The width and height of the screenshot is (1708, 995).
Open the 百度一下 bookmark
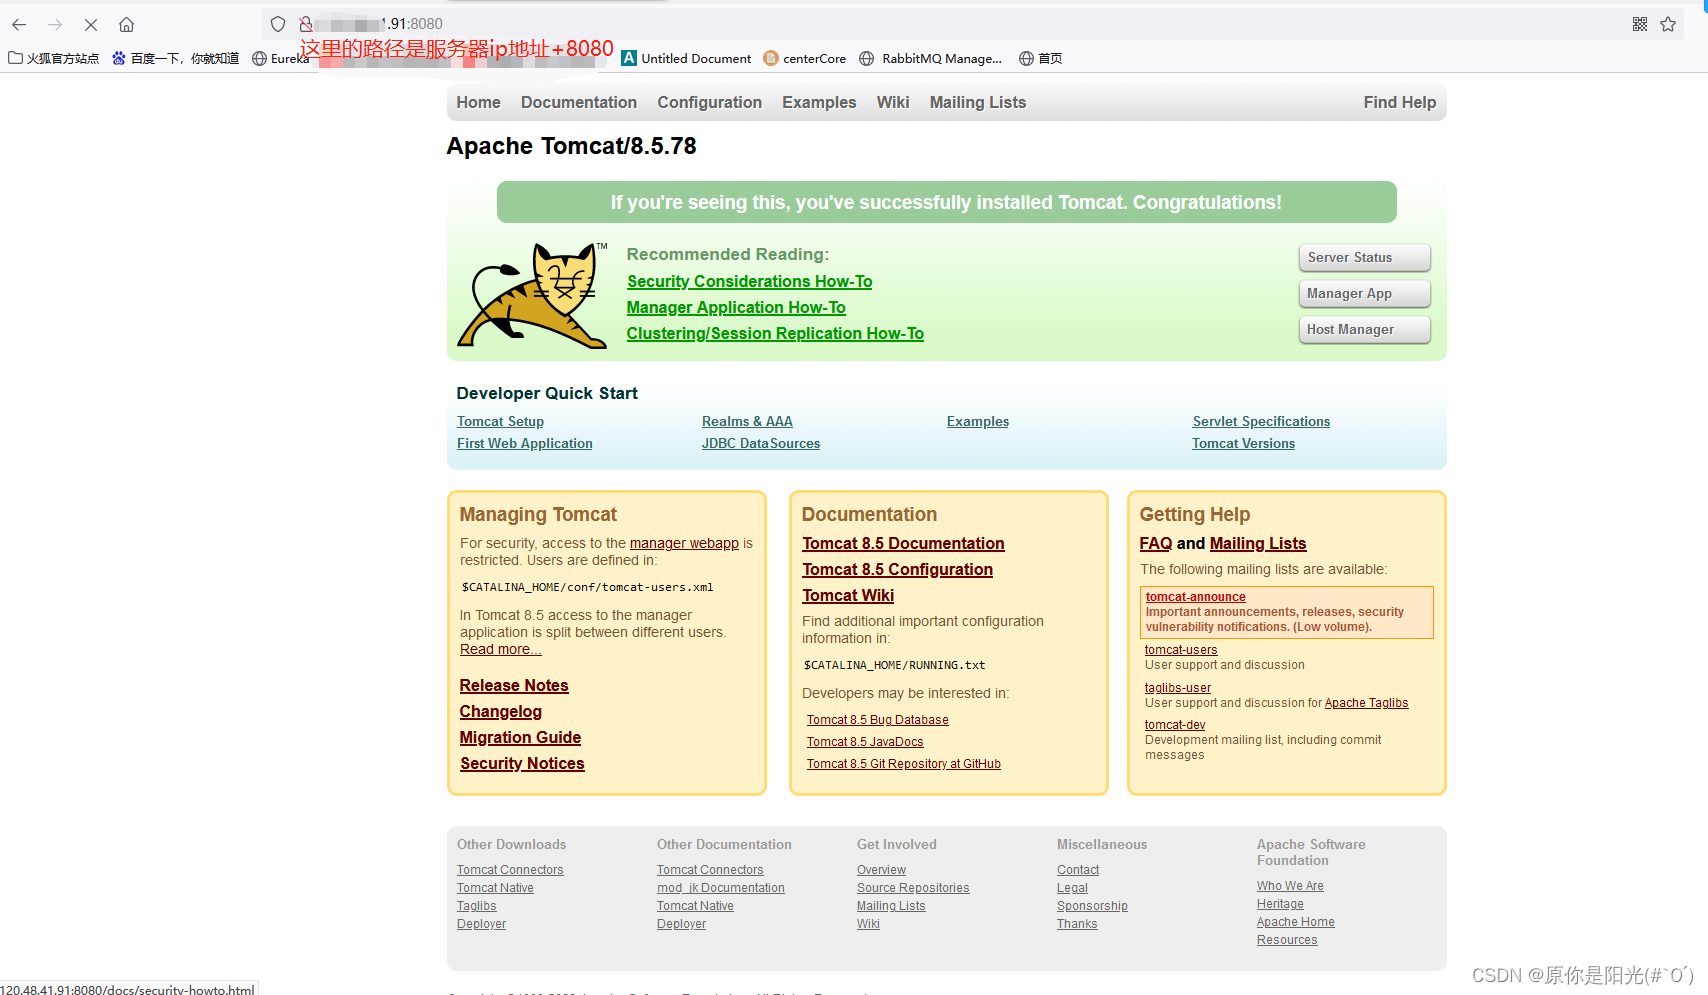(x=175, y=58)
